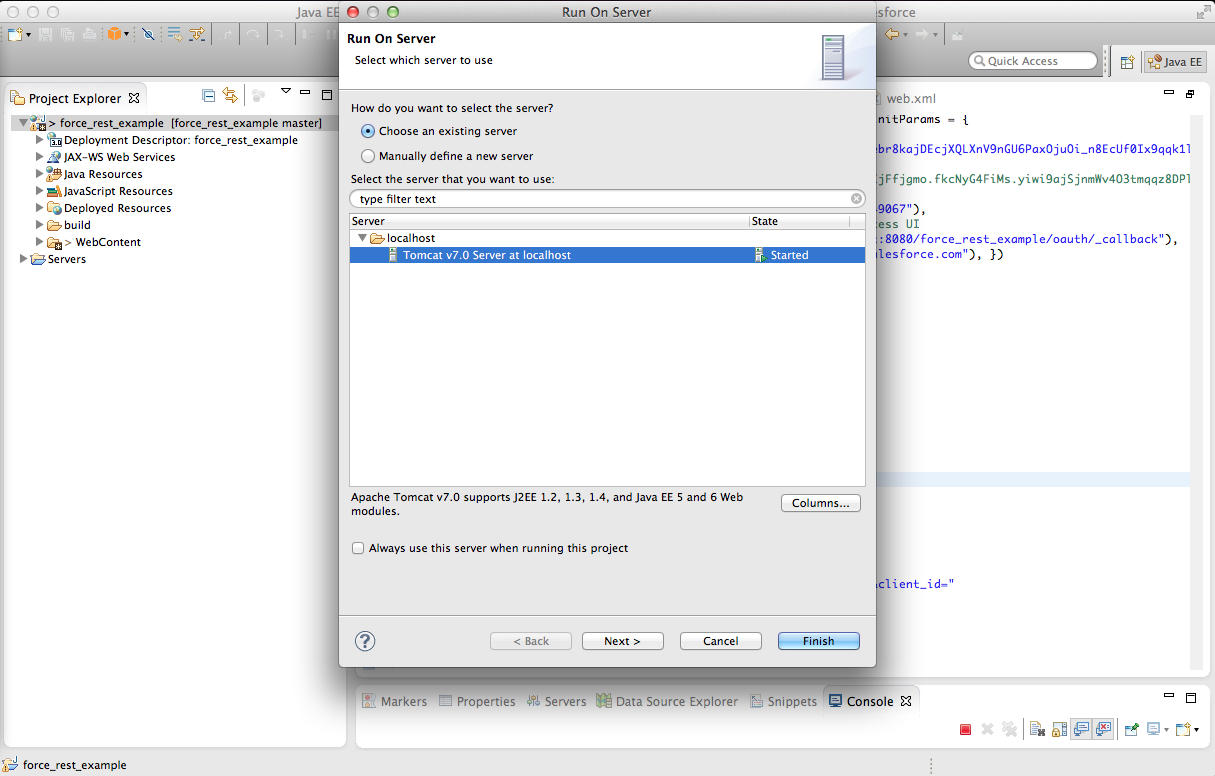Click the Quick Access search field
This screenshot has width=1215, height=776.
pyautogui.click(x=1033, y=61)
